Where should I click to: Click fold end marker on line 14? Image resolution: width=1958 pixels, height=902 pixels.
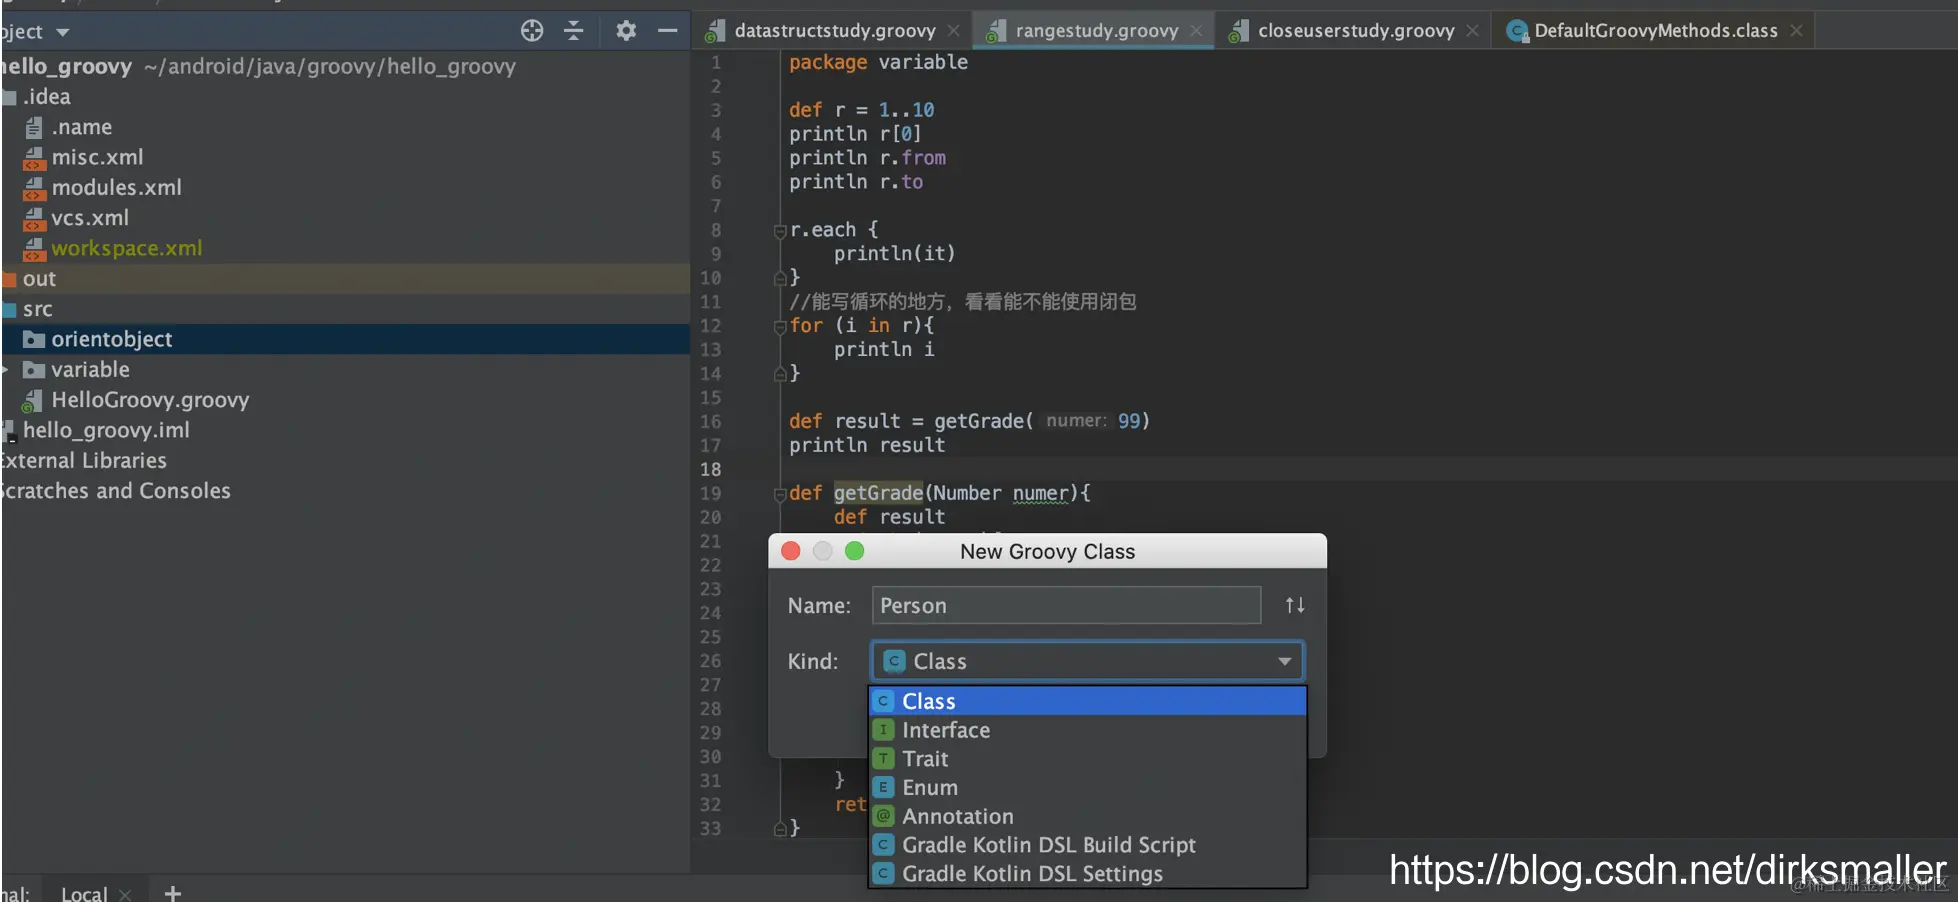tap(780, 374)
